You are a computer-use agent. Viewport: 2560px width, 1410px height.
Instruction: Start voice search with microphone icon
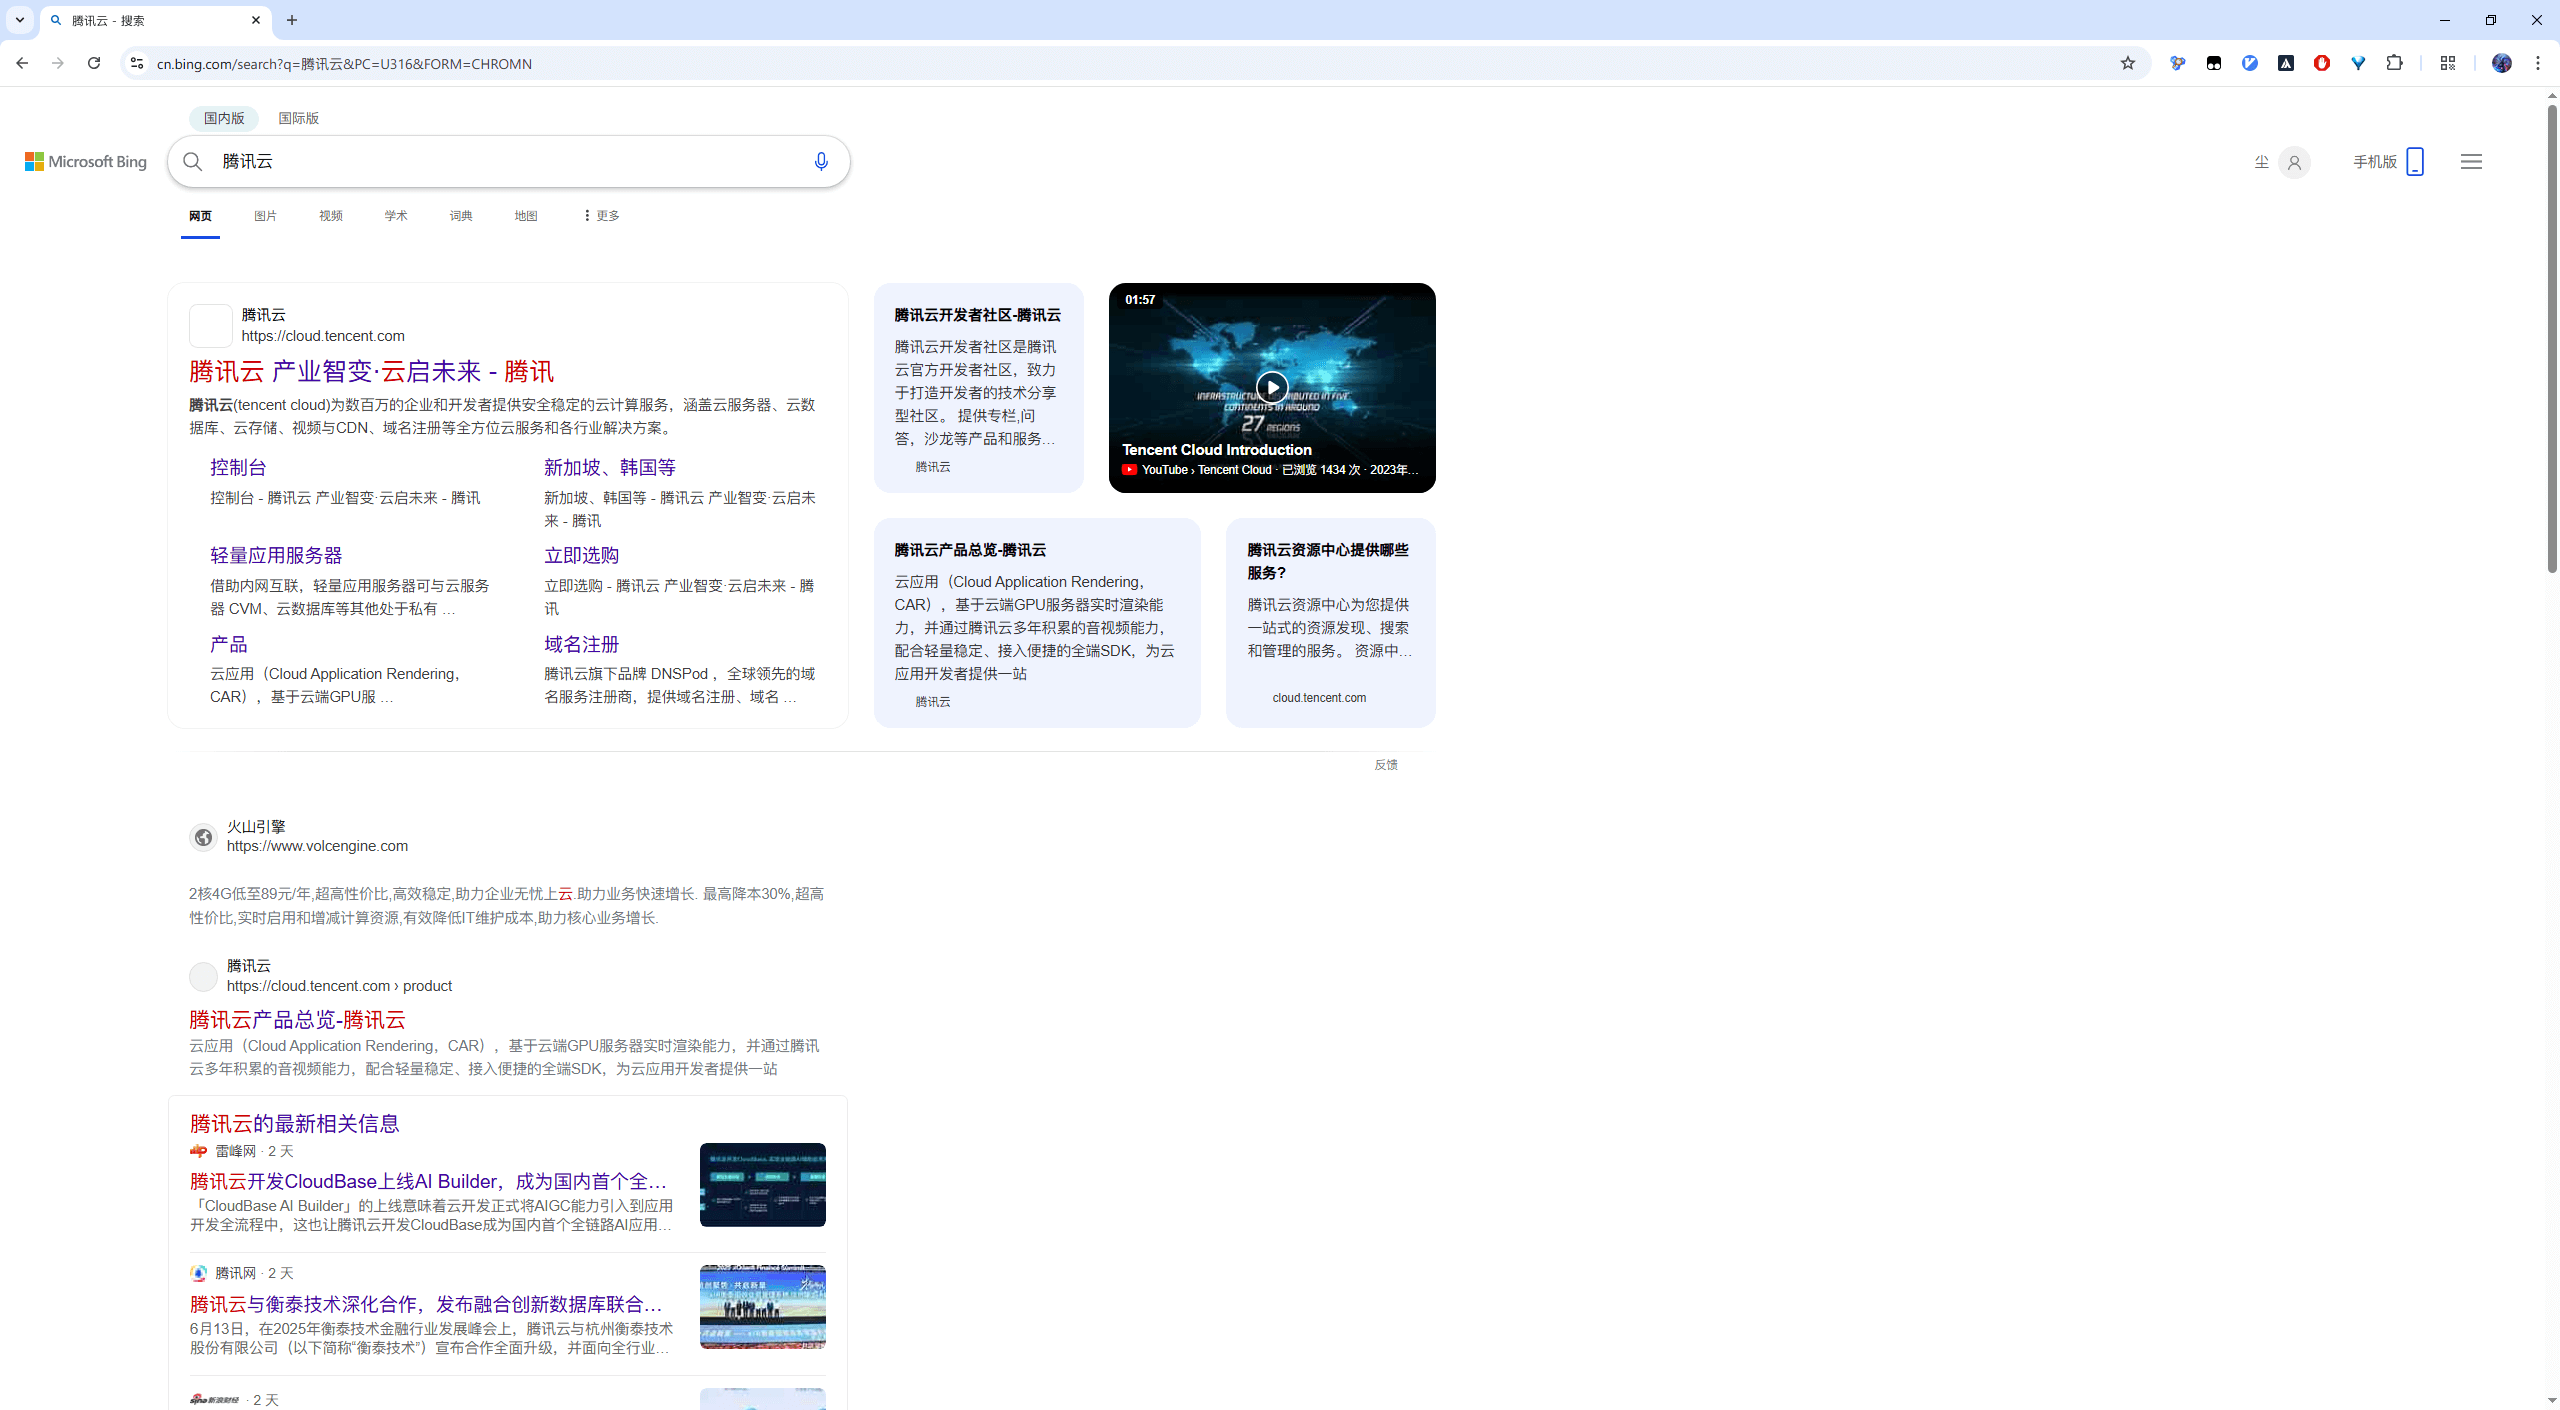coord(821,161)
